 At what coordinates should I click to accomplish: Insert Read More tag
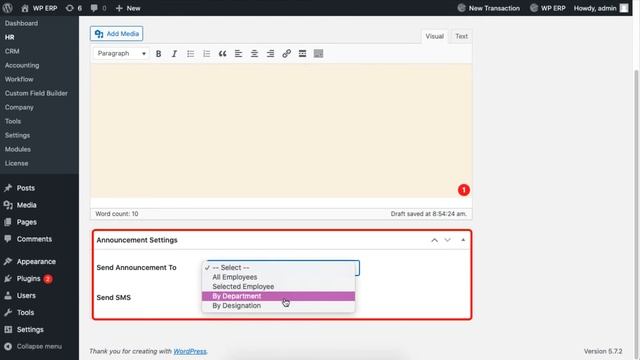[x=302, y=53]
